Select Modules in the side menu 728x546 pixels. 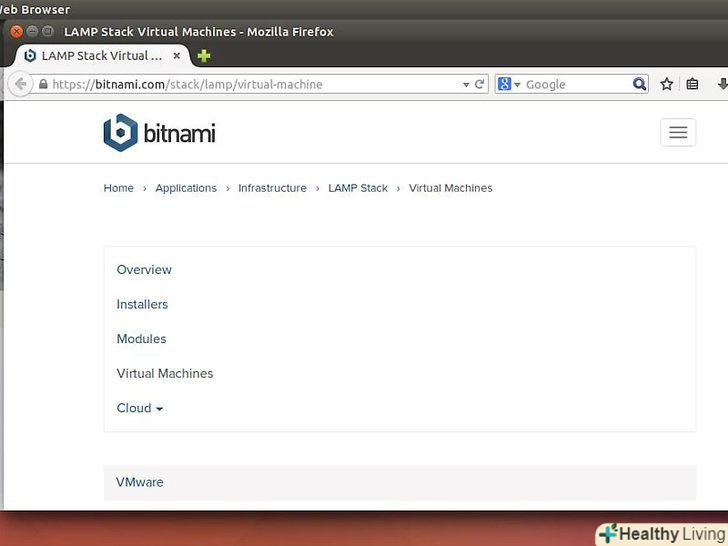141,339
